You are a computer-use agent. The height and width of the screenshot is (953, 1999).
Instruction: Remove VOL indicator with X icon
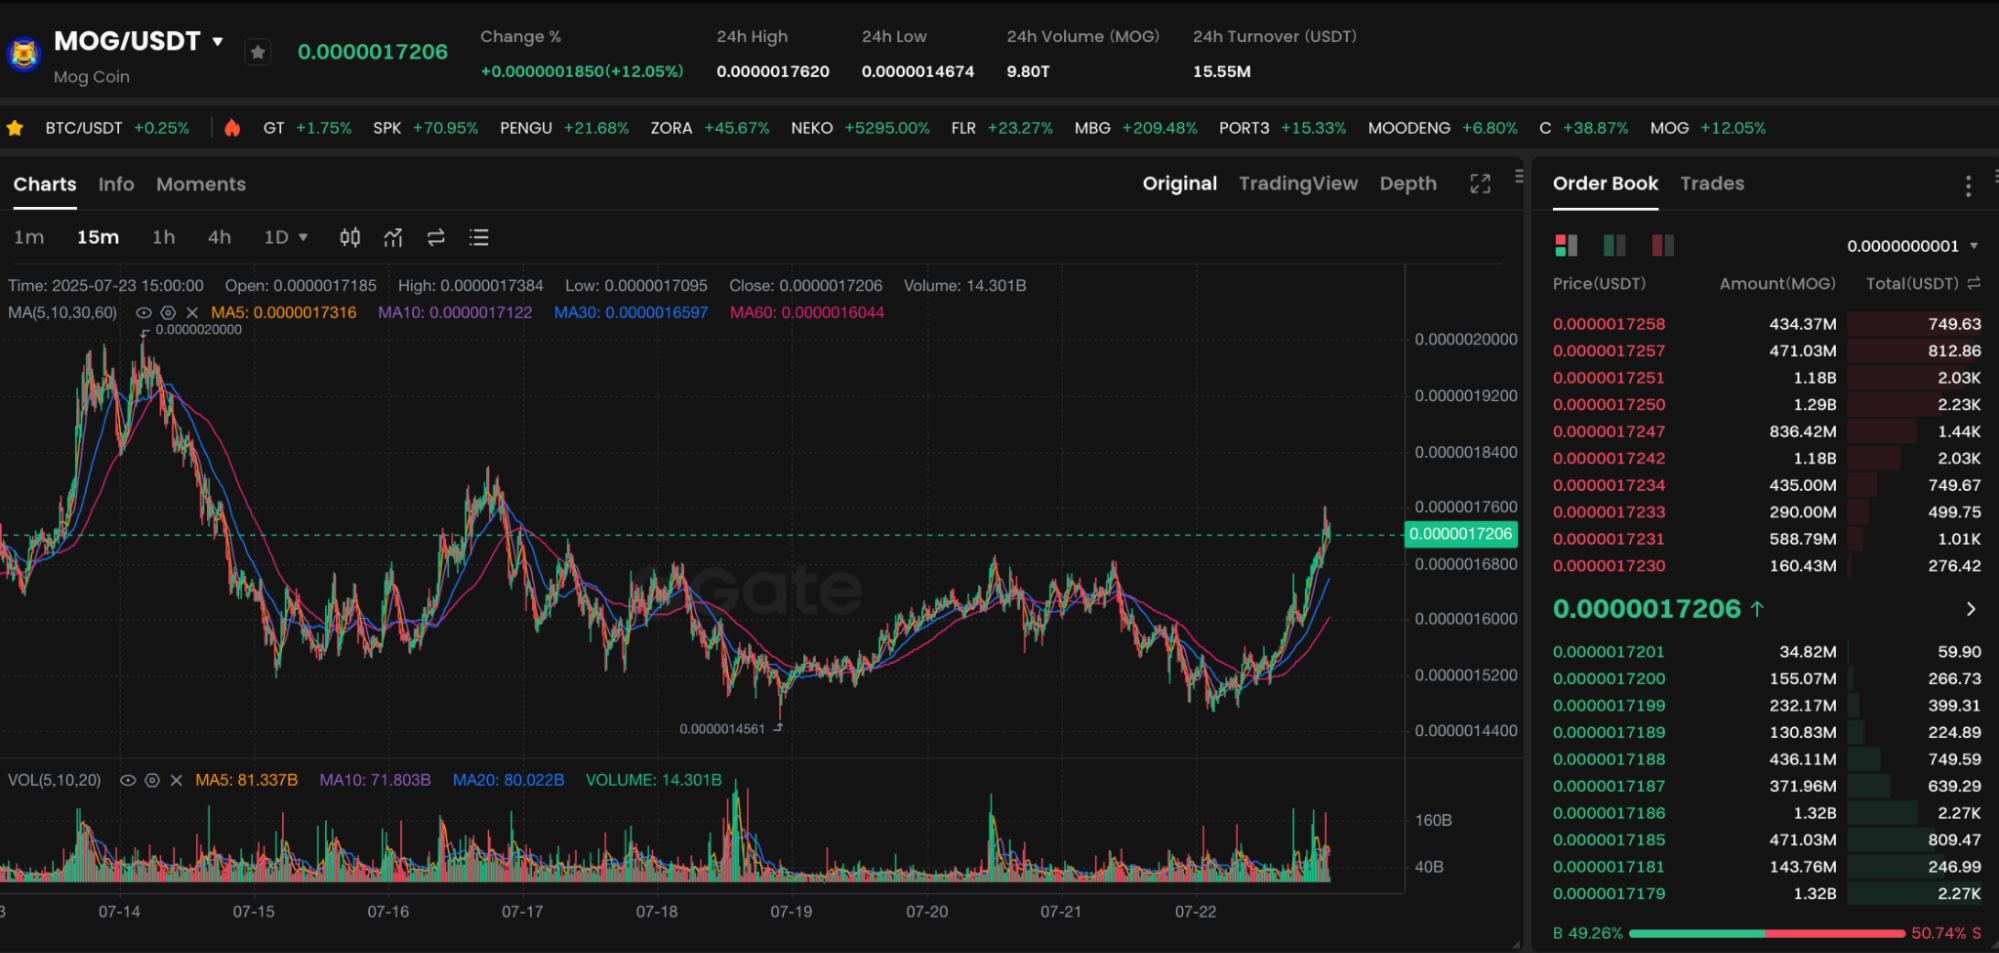(176, 780)
